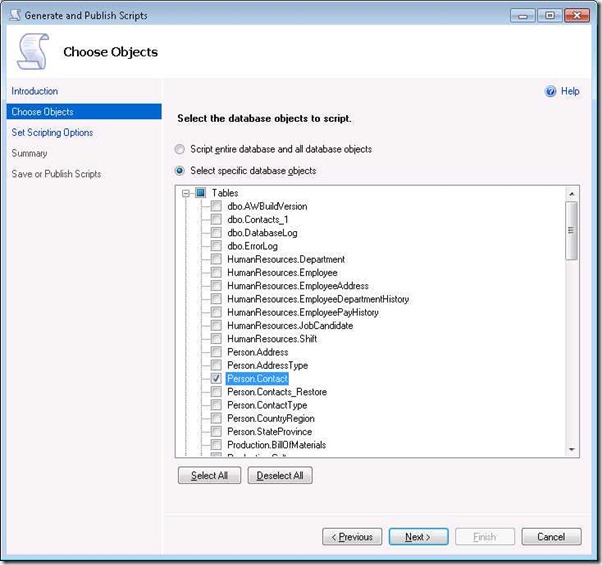Check the Person.Contacts_Restore checkbox
Screen dimensions: 602x565
[216, 392]
